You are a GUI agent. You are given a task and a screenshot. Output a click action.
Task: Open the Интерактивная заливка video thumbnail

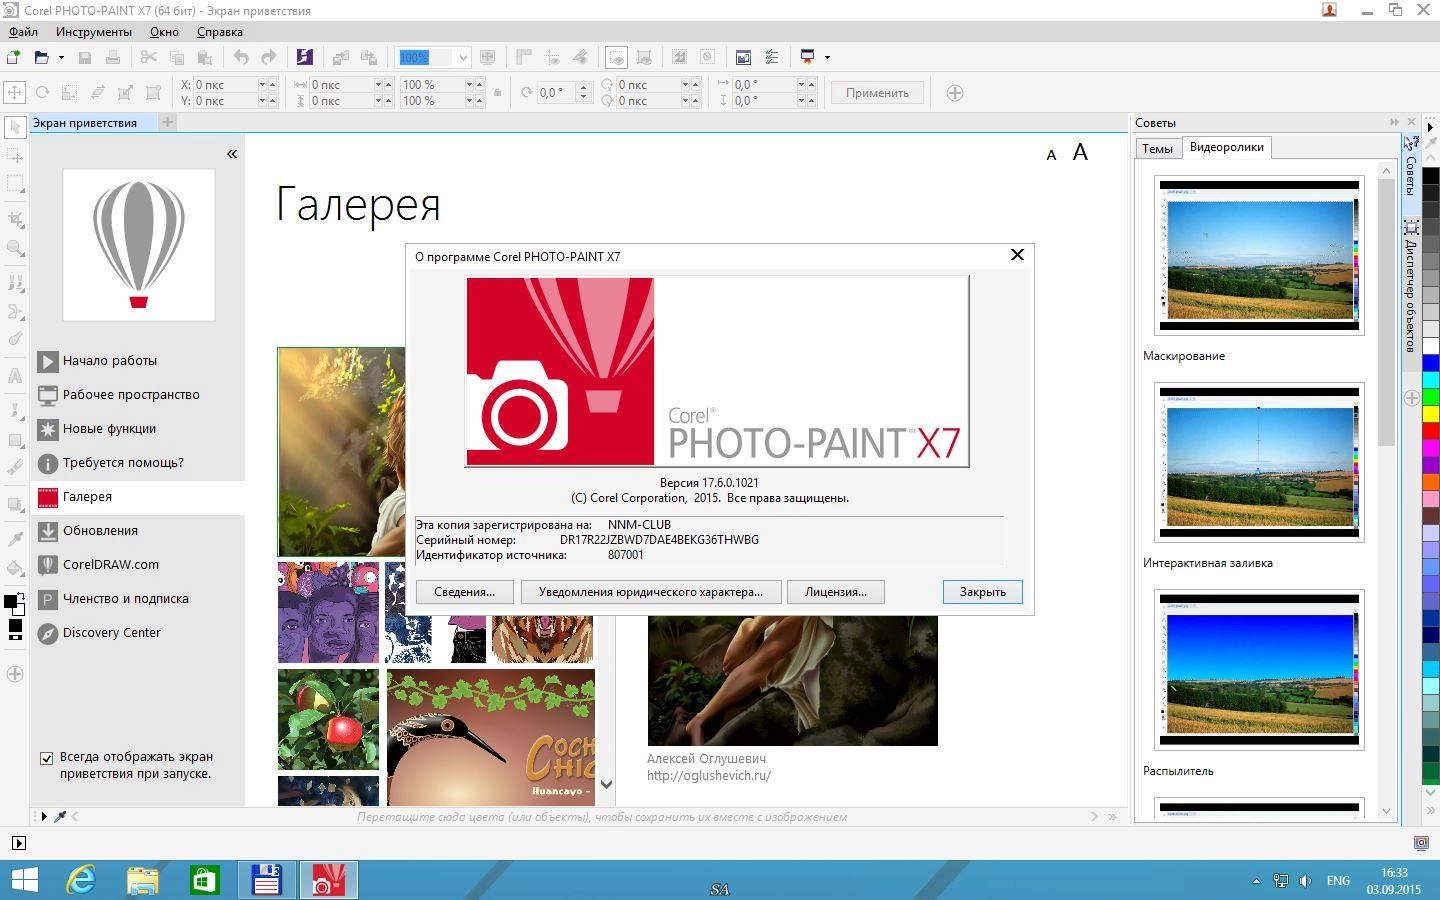pyautogui.click(x=1259, y=463)
